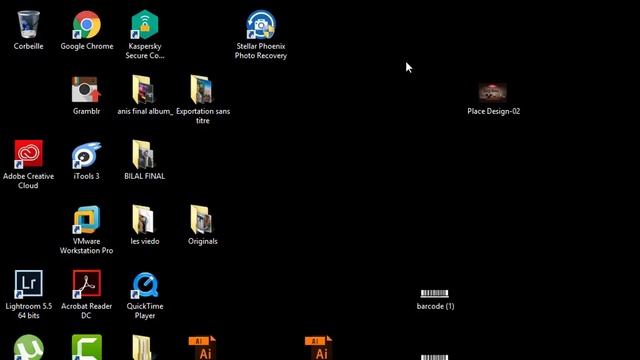
Task: Select the Originals folder icon
Action: (x=202, y=219)
